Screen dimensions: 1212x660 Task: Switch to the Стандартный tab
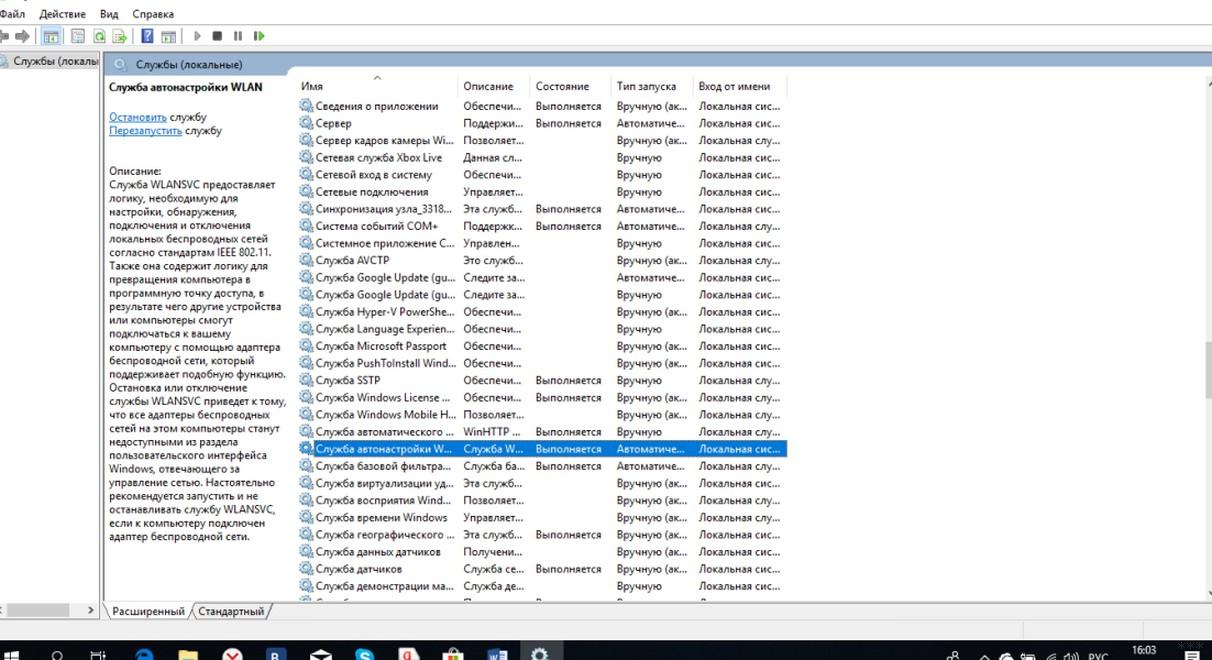click(x=231, y=611)
